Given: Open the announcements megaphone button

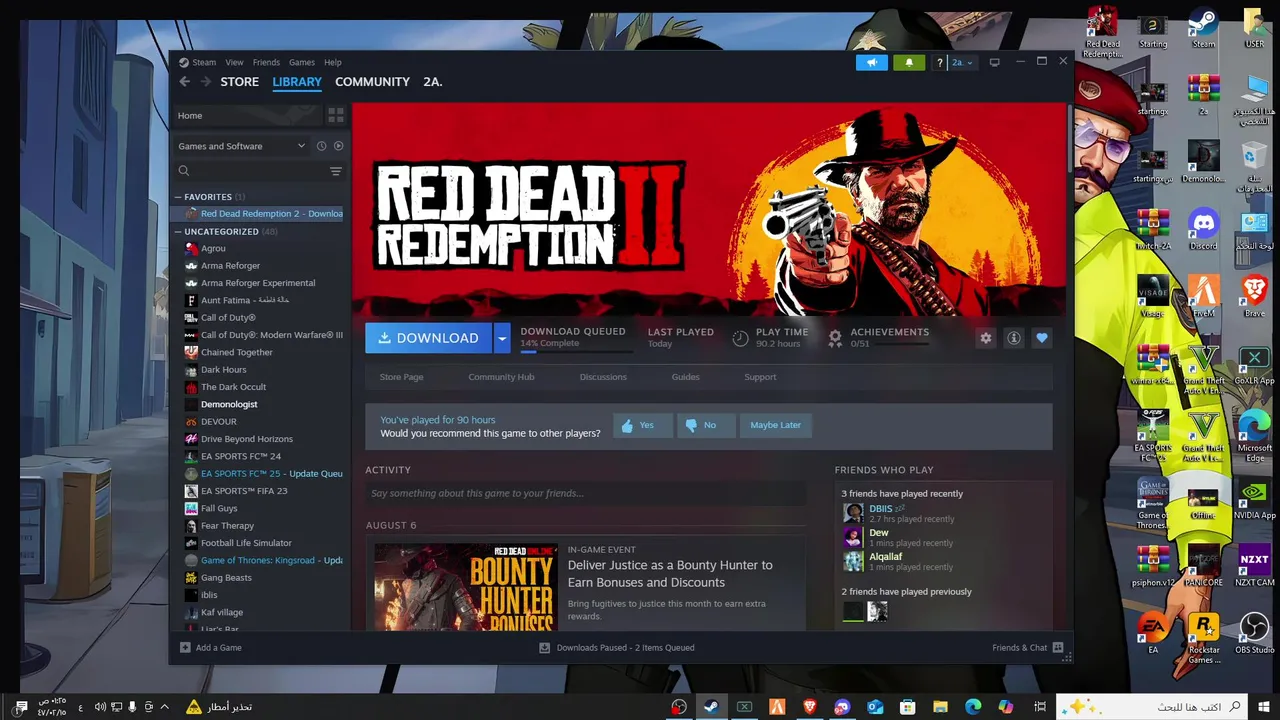Looking at the screenshot, I should [872, 62].
